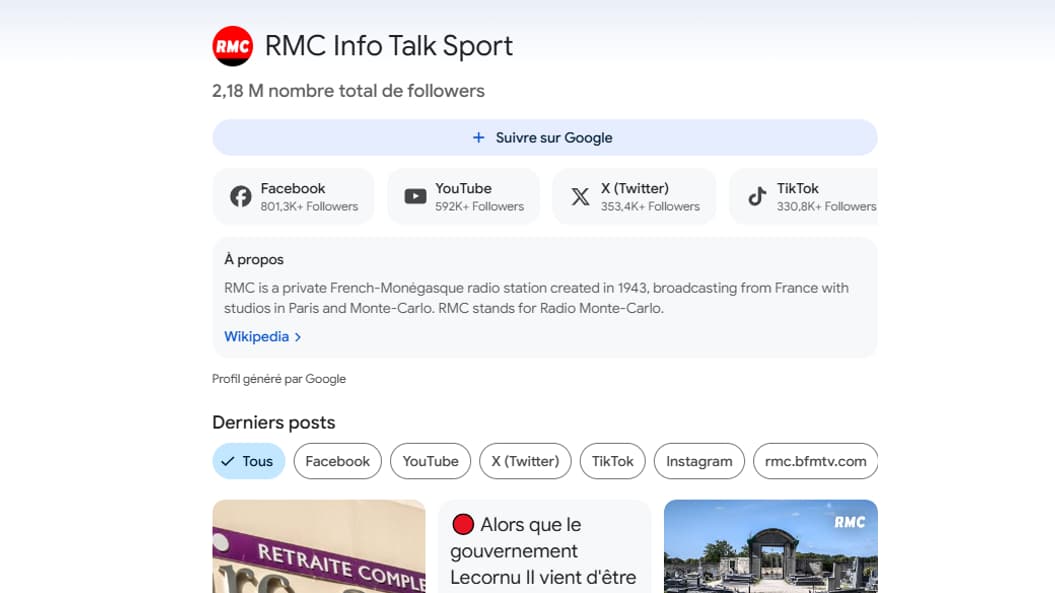Filter latest posts by YouTube
Image resolution: width=1055 pixels, height=593 pixels.
tap(430, 461)
